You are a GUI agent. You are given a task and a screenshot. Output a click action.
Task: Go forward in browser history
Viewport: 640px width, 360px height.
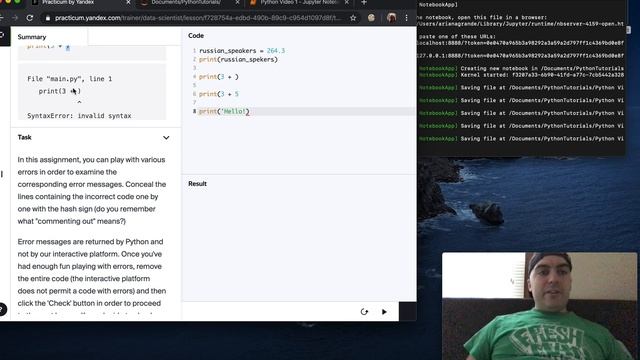[x=15, y=18]
